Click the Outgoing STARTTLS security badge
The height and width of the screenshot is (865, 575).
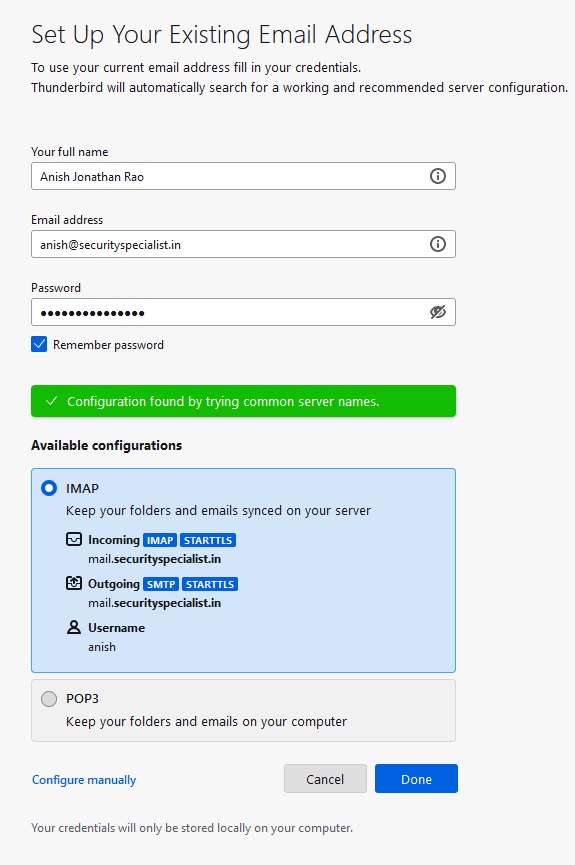210,584
